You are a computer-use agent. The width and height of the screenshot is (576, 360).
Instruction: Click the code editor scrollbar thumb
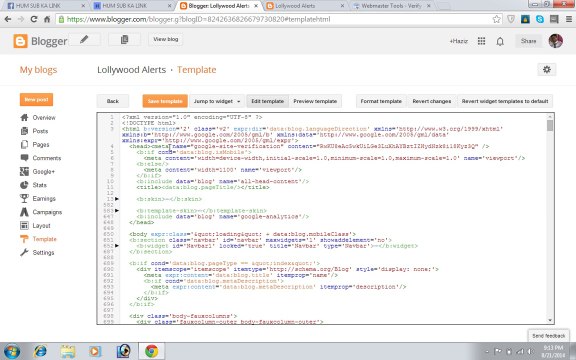[x=550, y=126]
